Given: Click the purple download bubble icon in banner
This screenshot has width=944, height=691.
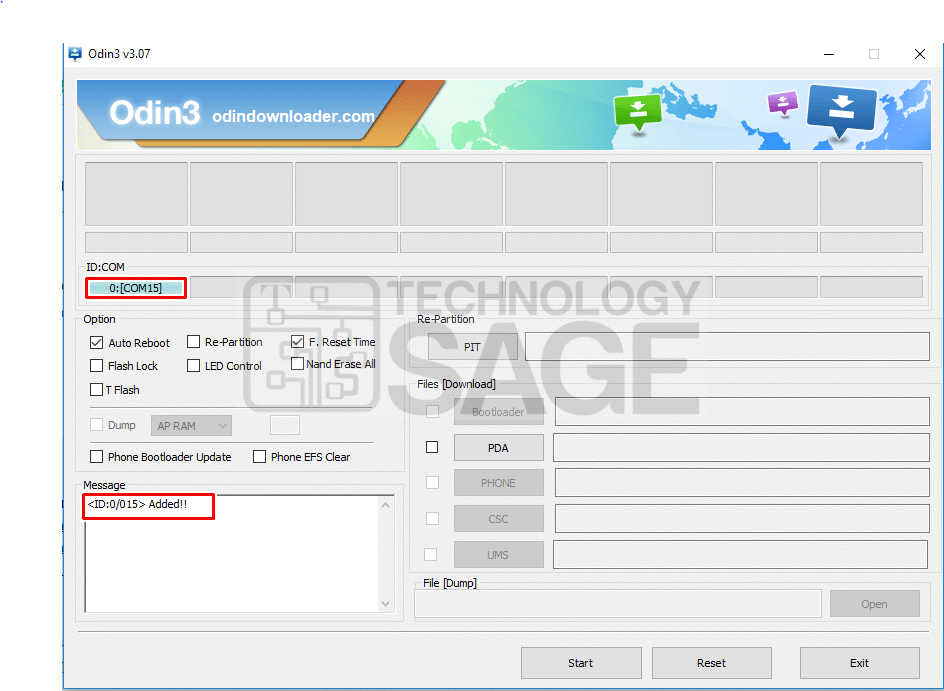Looking at the screenshot, I should [x=783, y=103].
